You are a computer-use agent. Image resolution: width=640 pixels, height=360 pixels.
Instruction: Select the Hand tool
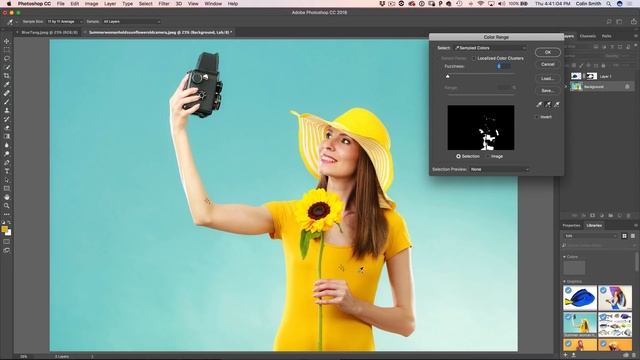(x=7, y=197)
